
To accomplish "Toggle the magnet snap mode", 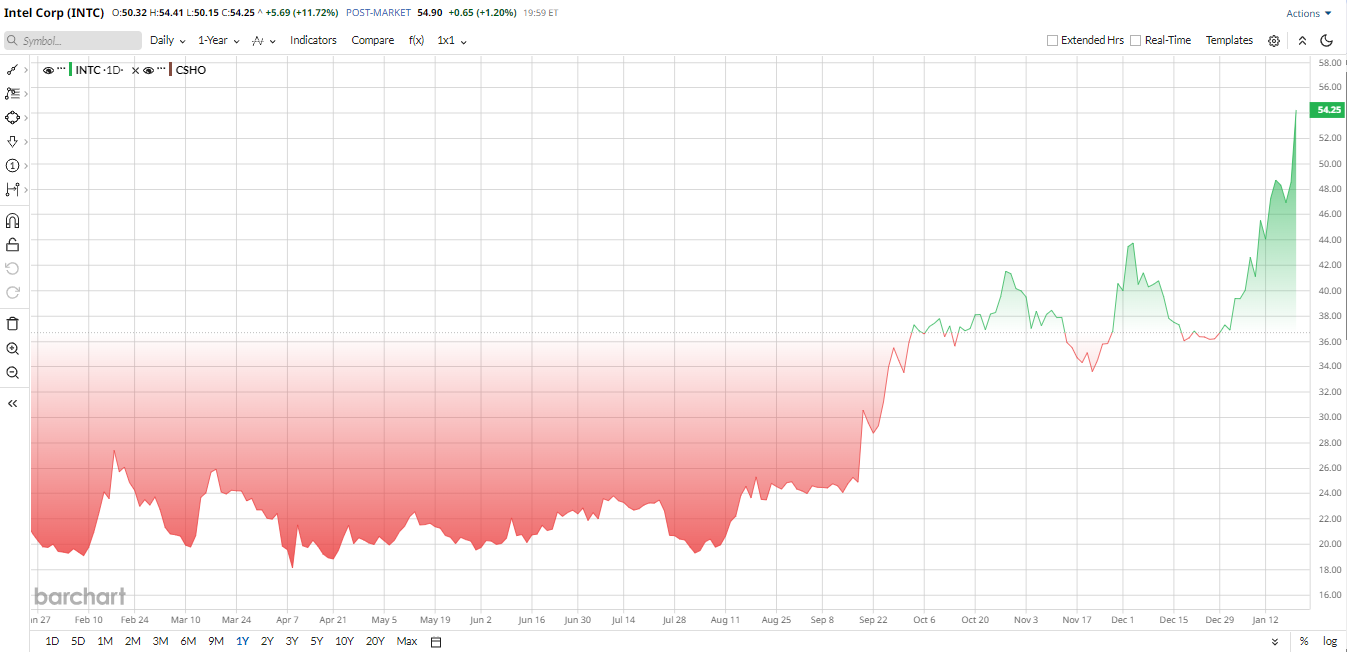I will click(12, 220).
